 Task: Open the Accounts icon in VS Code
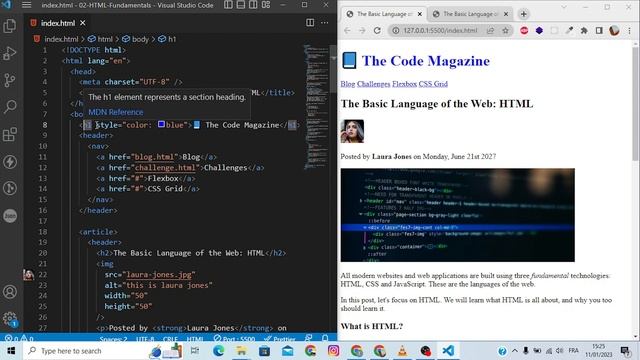[x=10, y=291]
